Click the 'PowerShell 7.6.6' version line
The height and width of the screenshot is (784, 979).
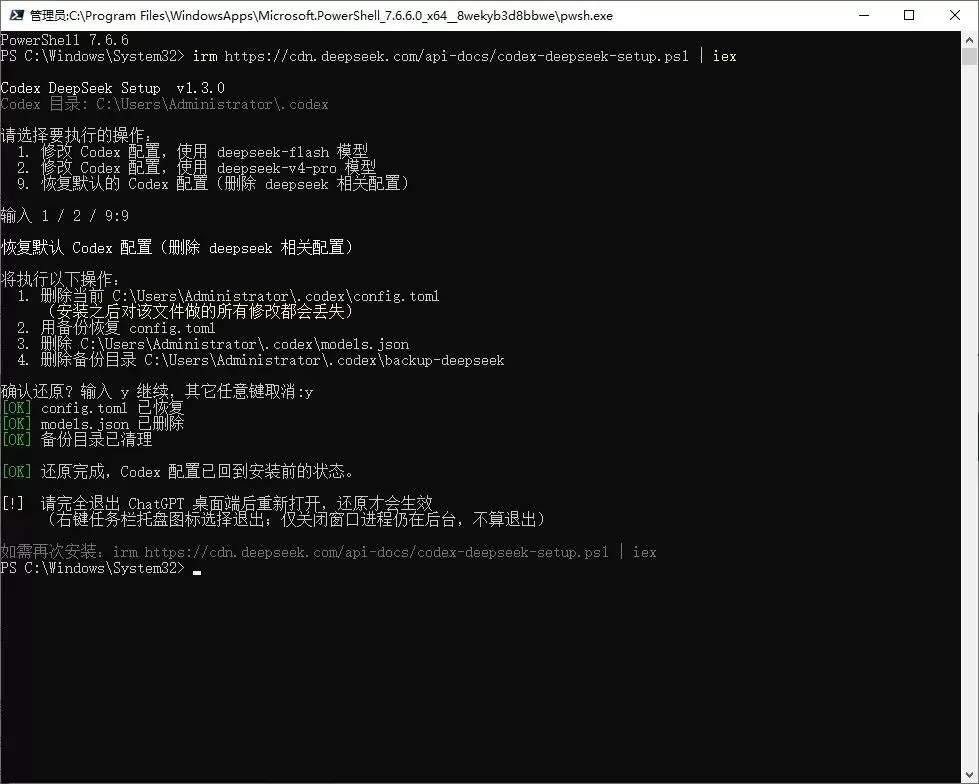click(x=65, y=40)
